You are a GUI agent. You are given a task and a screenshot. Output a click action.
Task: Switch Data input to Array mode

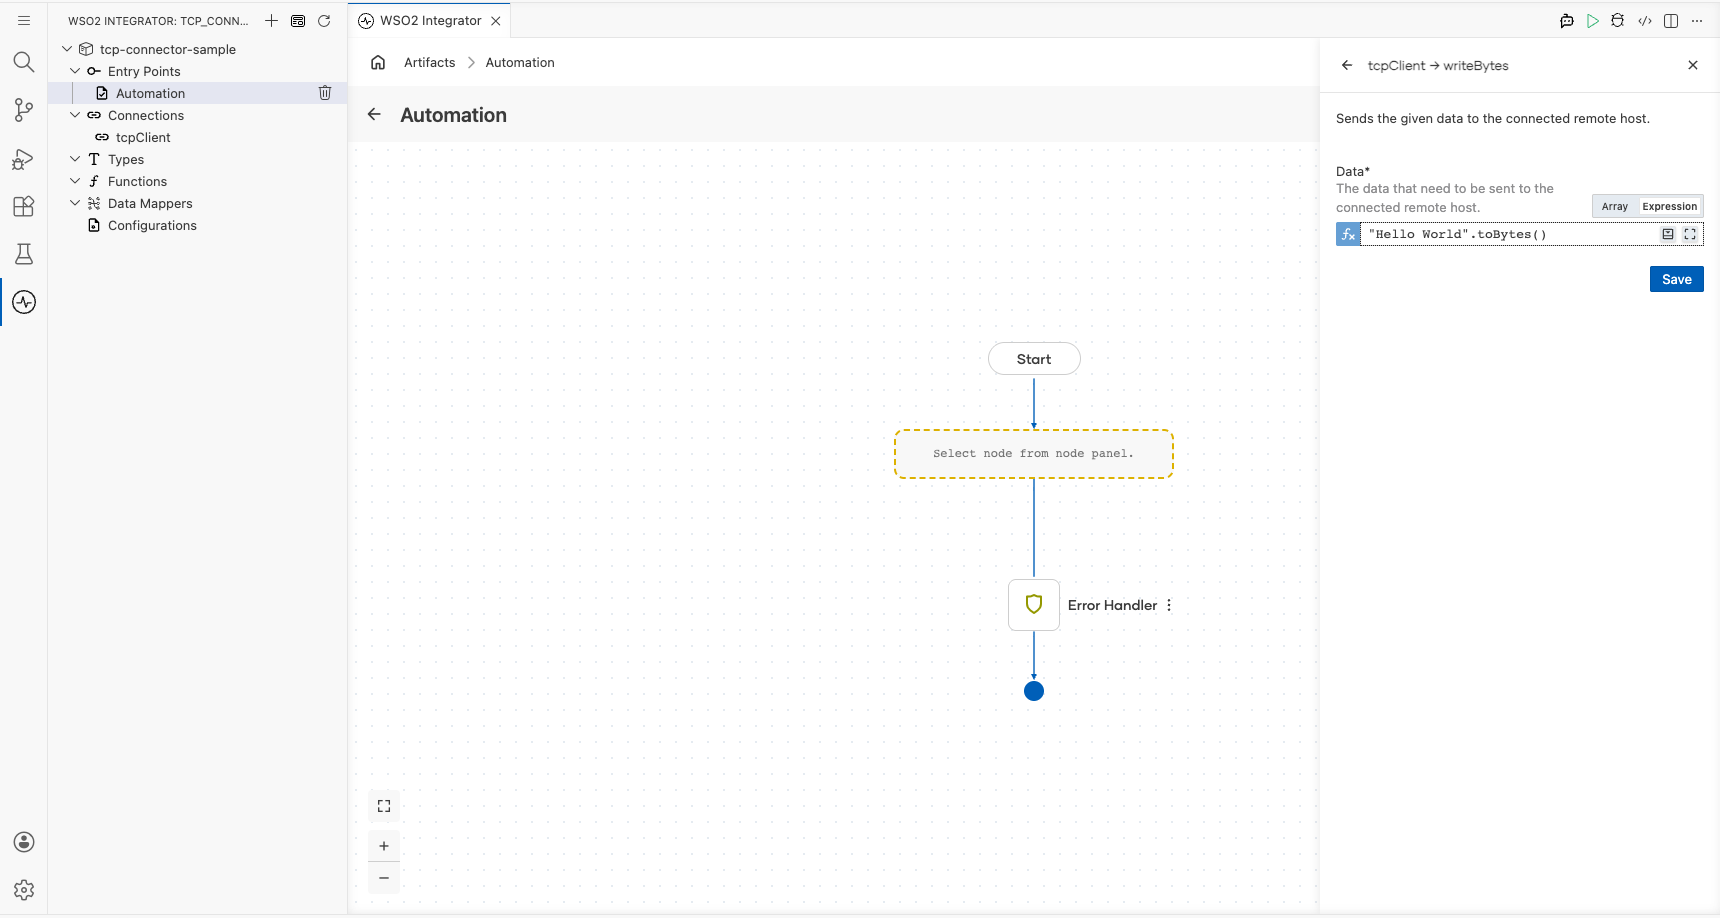click(x=1615, y=206)
